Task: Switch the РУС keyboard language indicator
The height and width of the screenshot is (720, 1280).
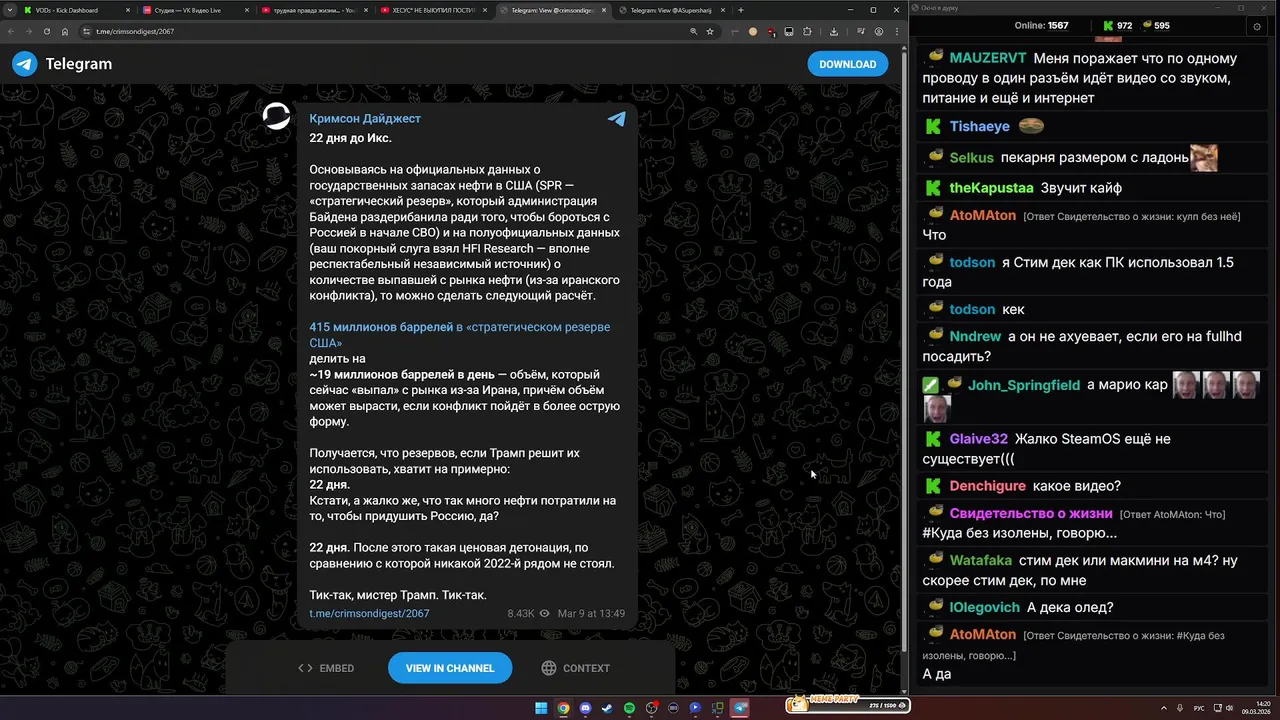Action: tap(1199, 708)
